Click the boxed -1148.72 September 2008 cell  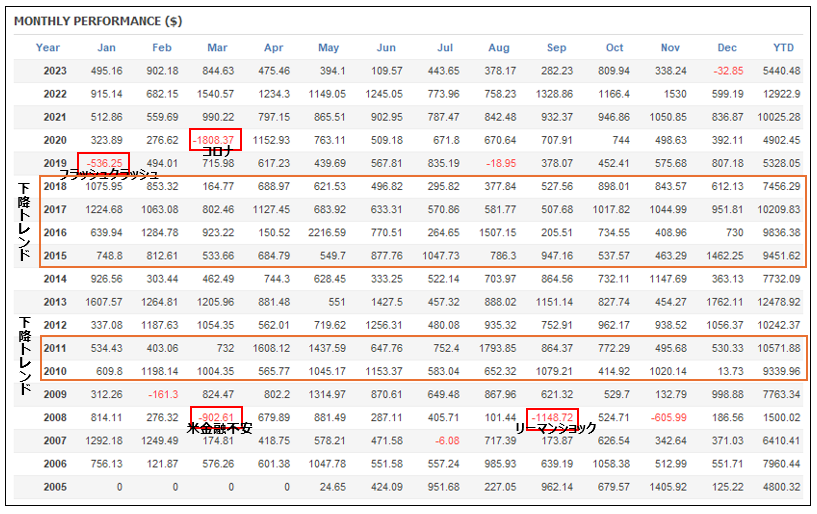[x=551, y=416]
